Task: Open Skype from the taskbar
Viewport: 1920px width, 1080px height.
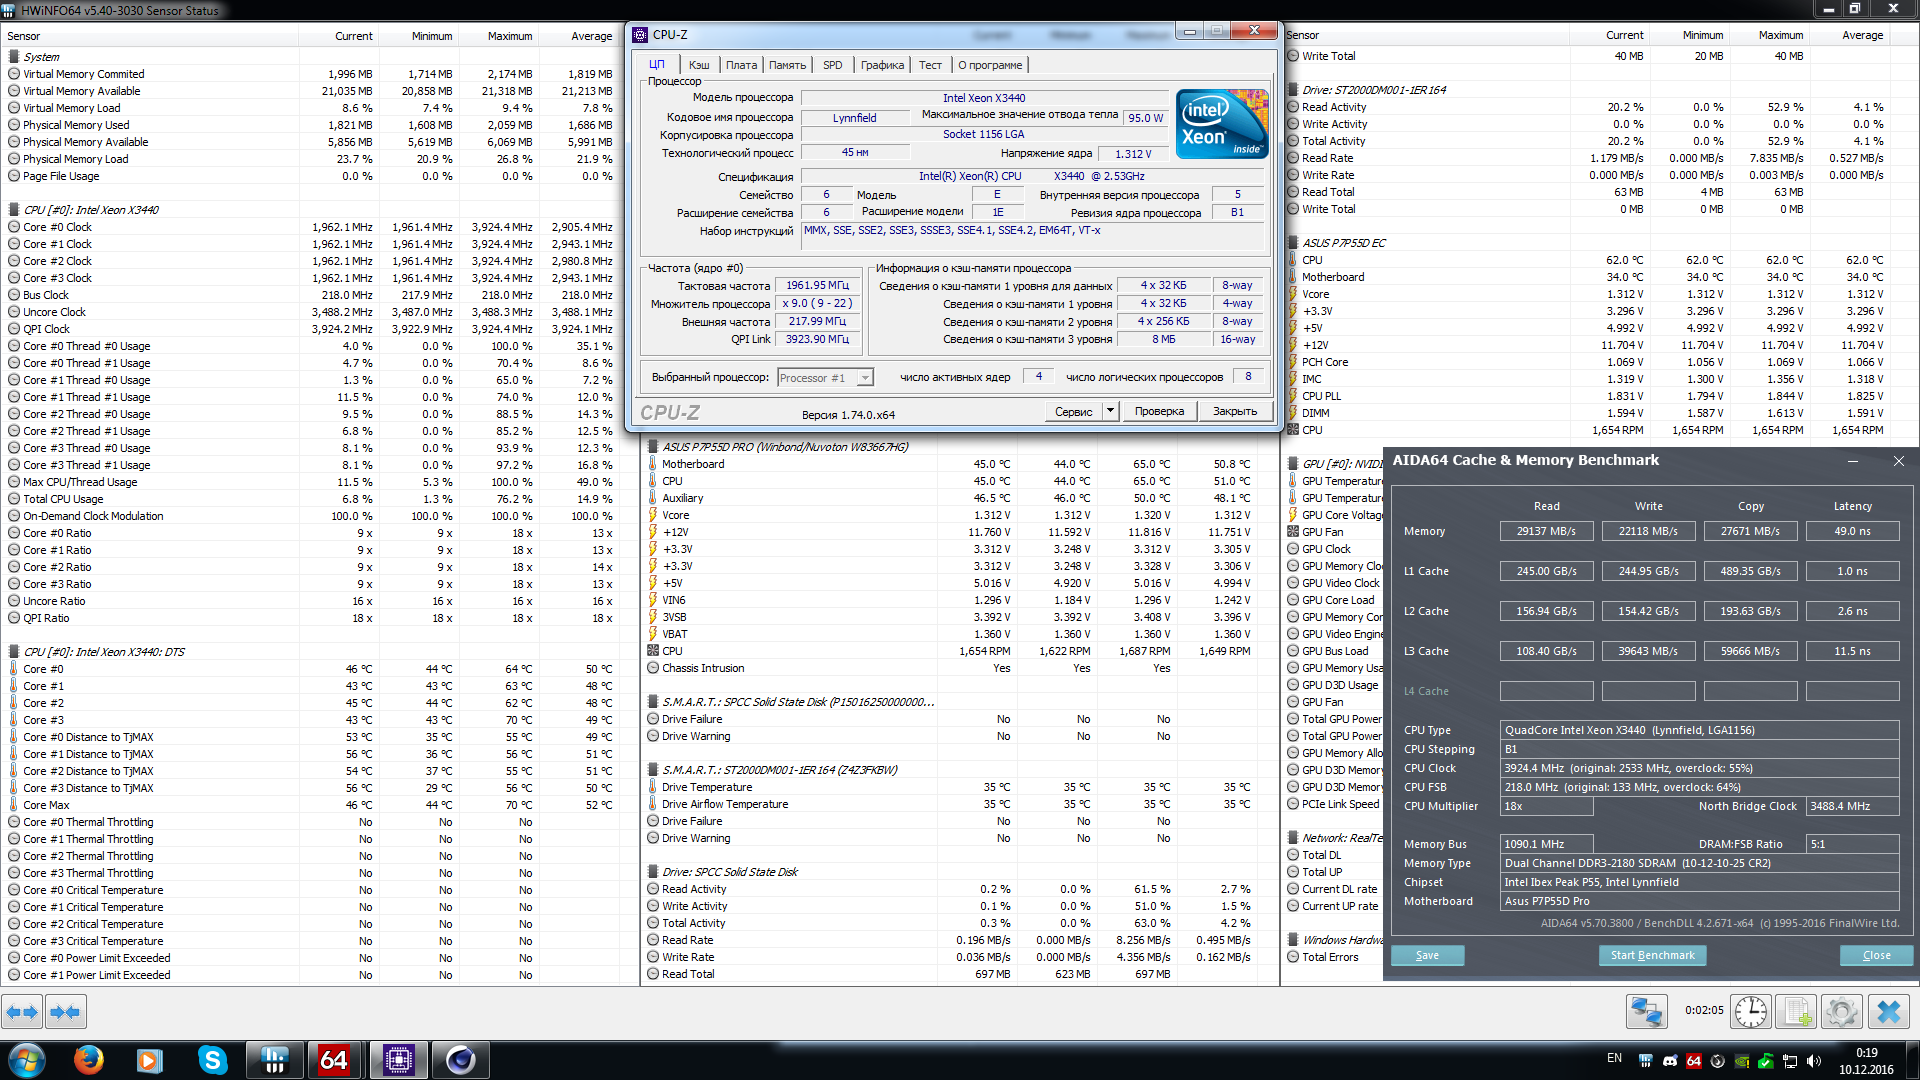Action: coord(212,1060)
